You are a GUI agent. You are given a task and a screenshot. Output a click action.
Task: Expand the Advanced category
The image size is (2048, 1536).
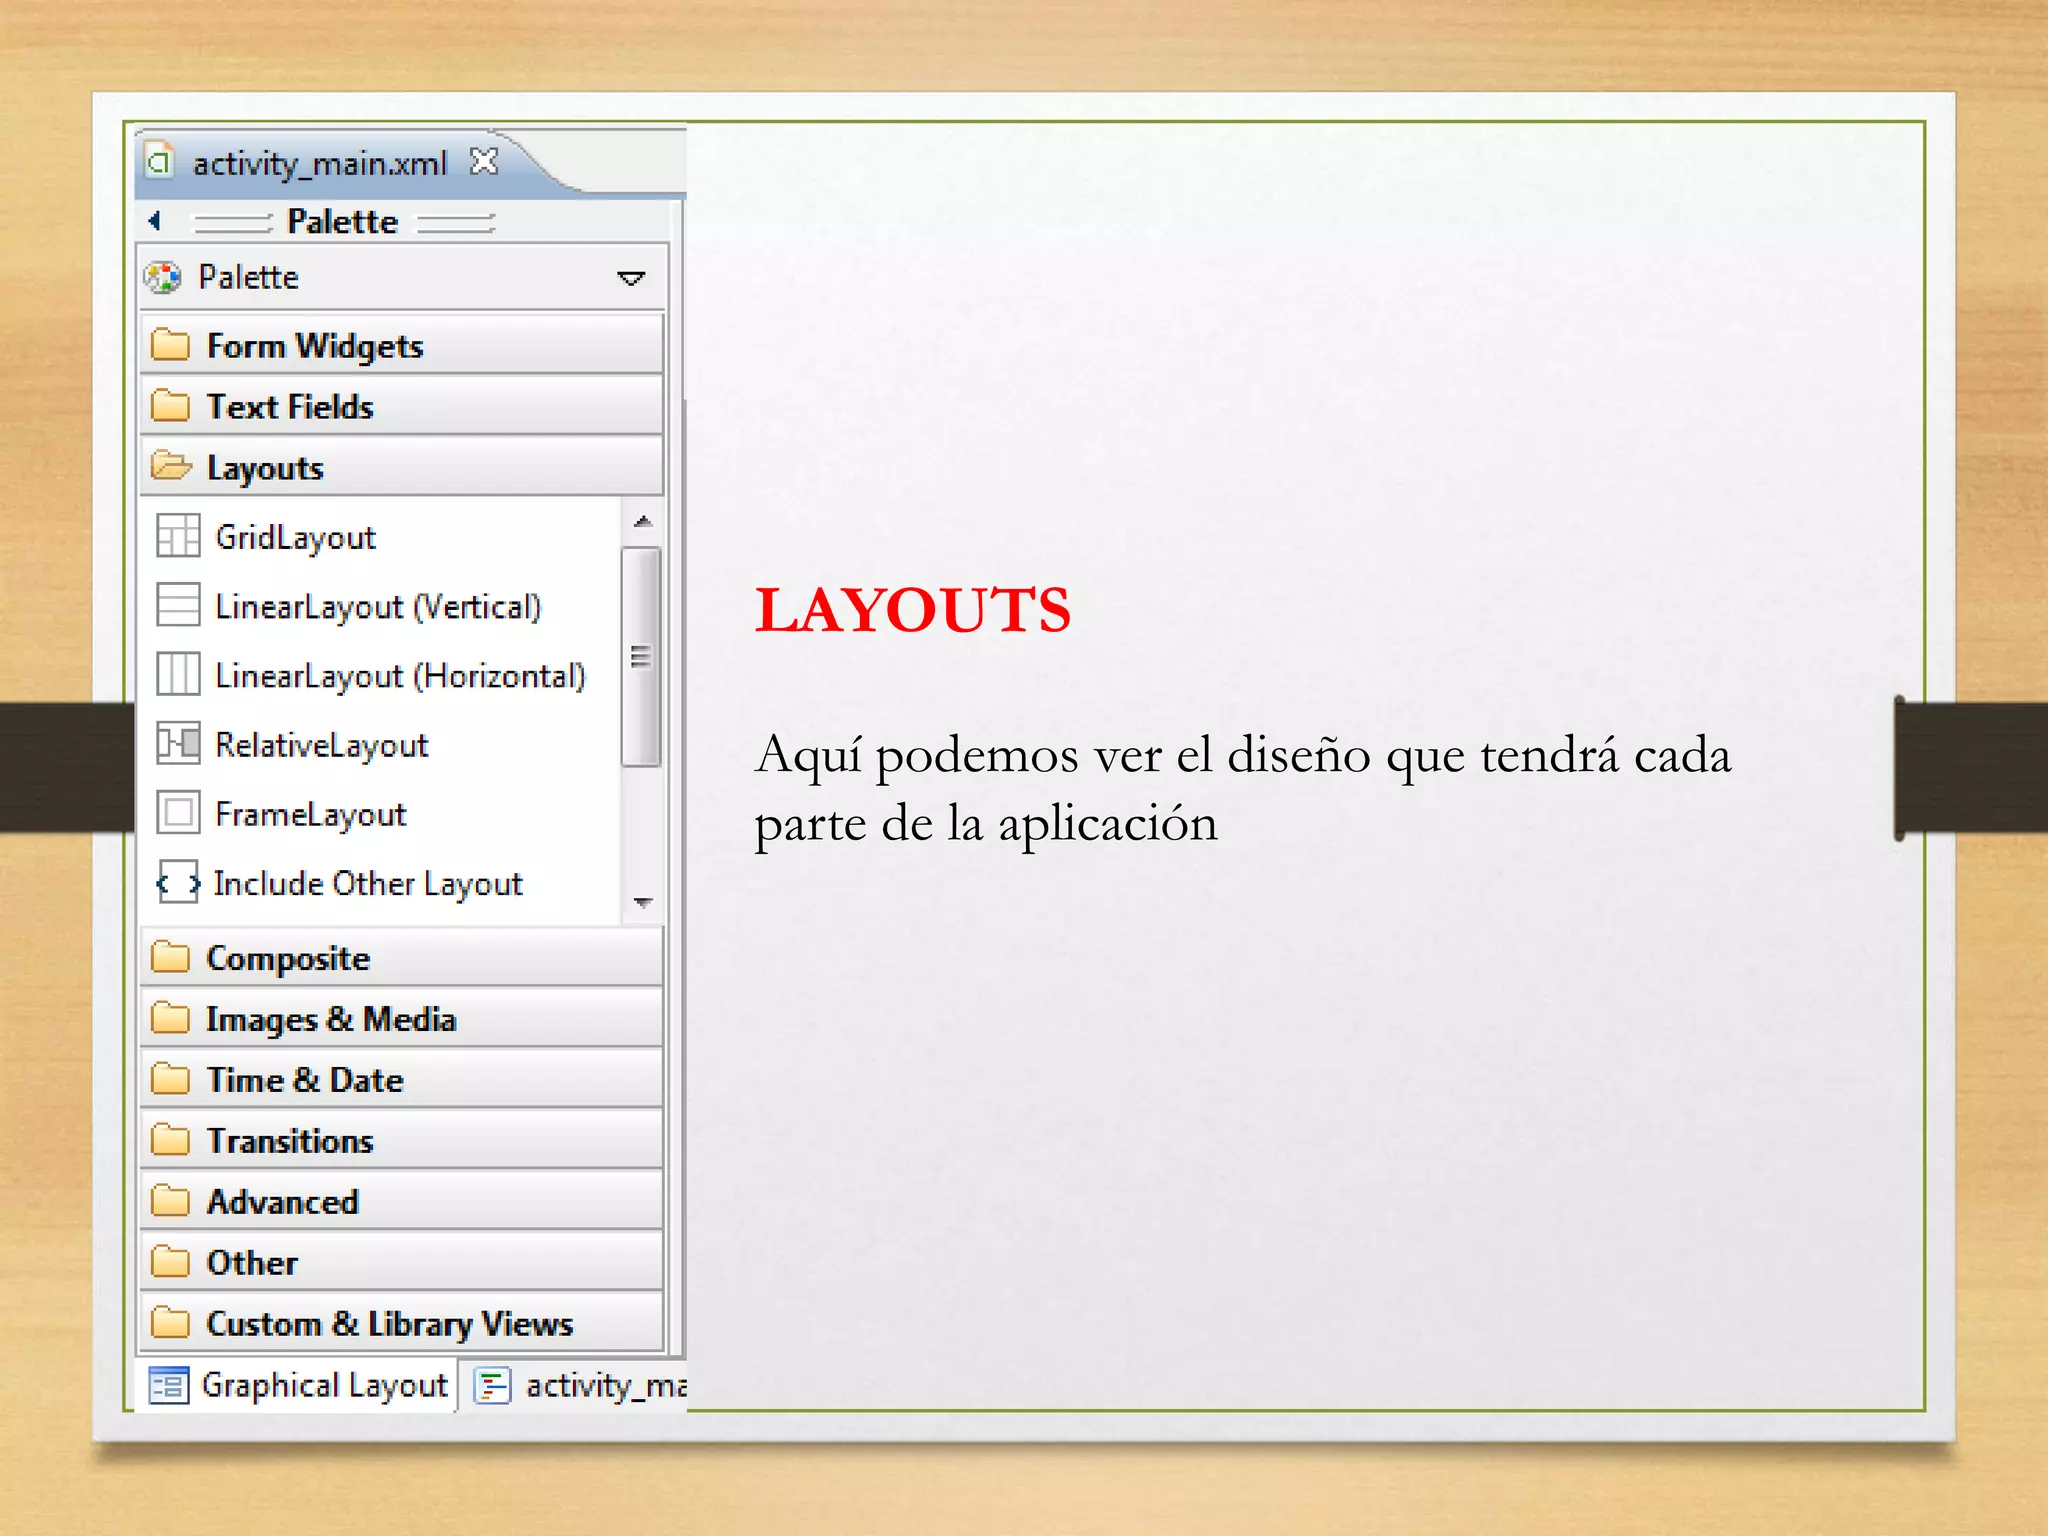coord(401,1201)
